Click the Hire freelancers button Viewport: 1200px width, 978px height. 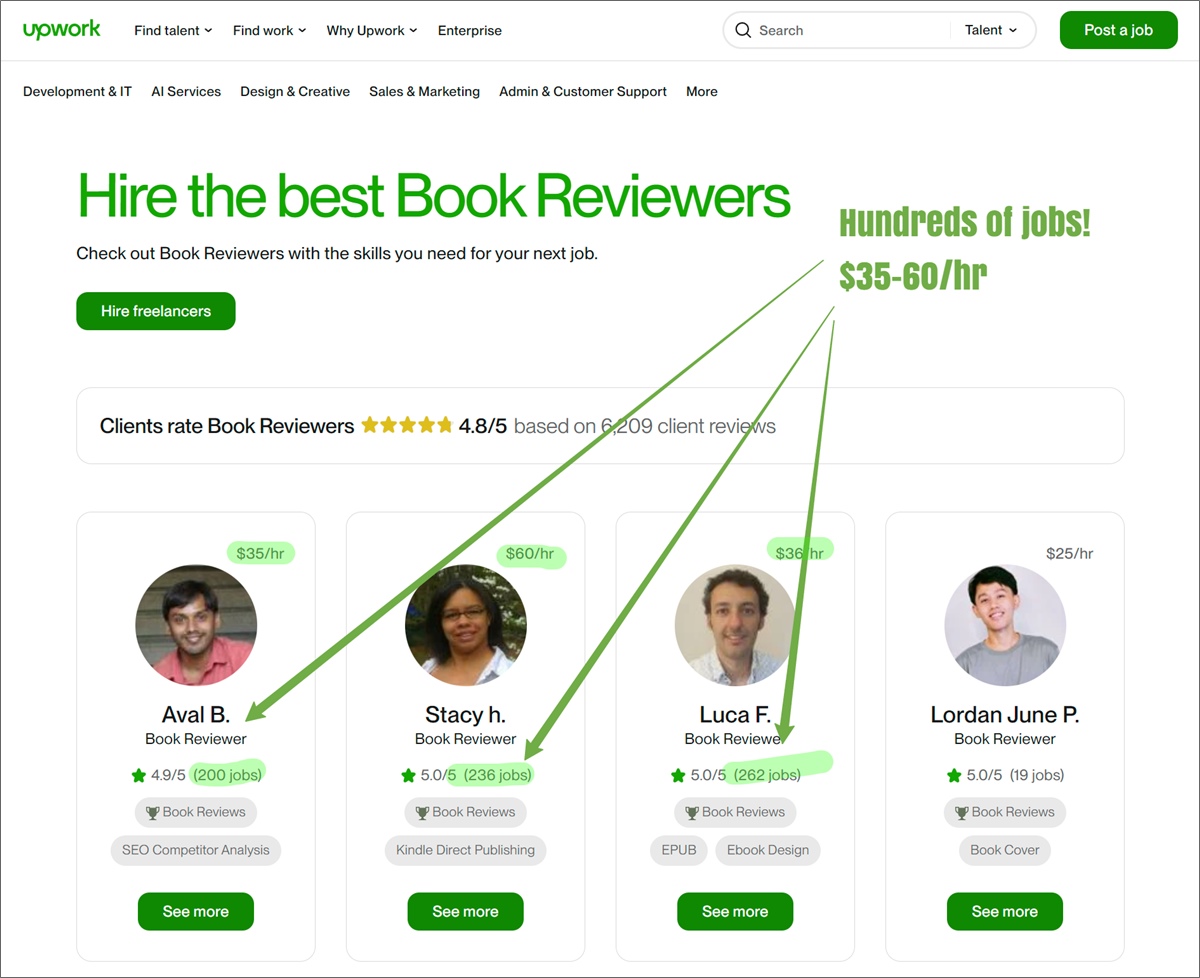[x=156, y=311]
